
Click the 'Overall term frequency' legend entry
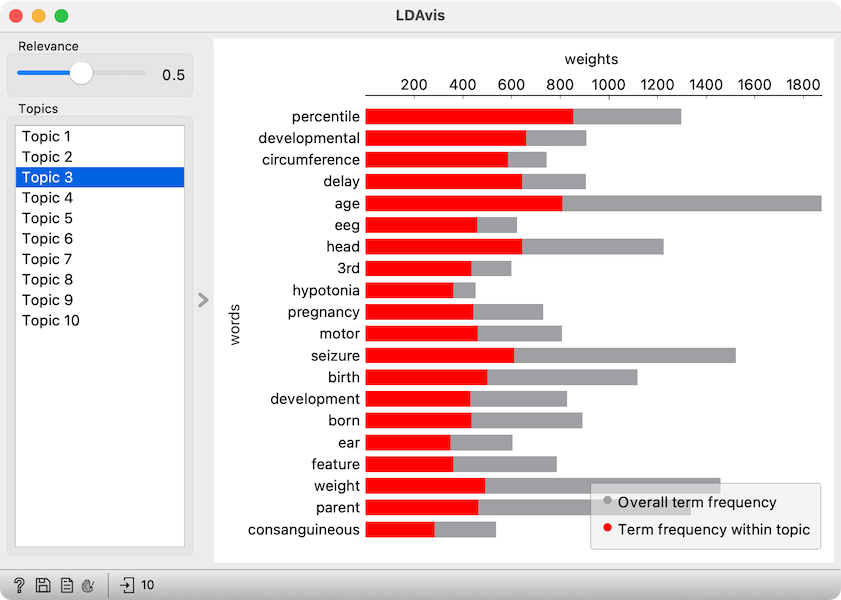(x=690, y=502)
